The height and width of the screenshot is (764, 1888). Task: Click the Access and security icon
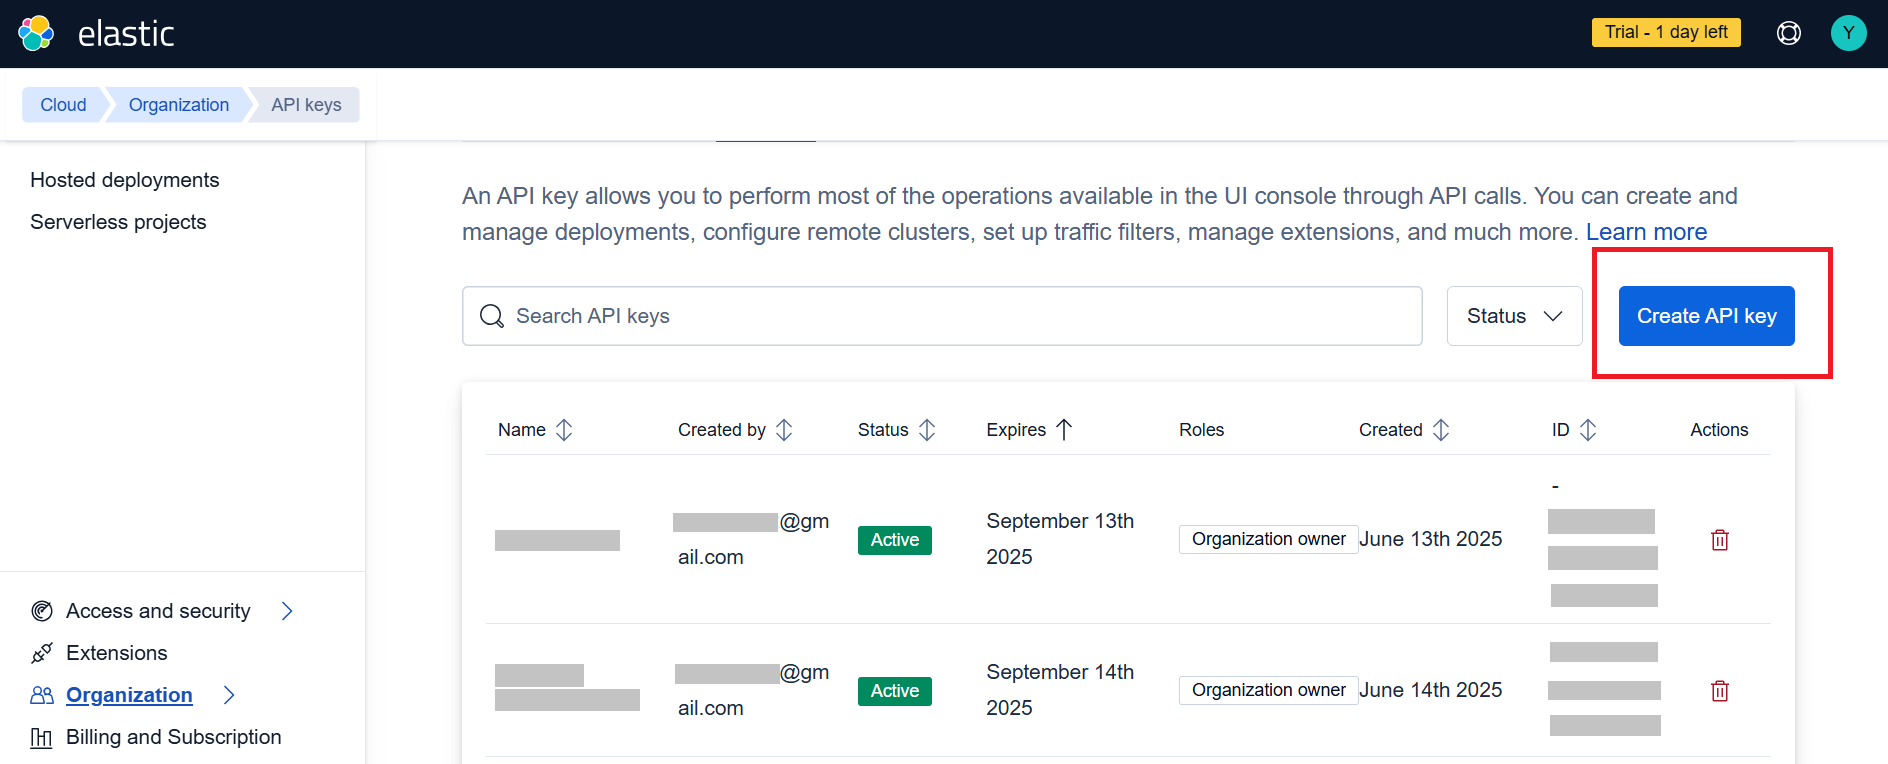point(42,611)
